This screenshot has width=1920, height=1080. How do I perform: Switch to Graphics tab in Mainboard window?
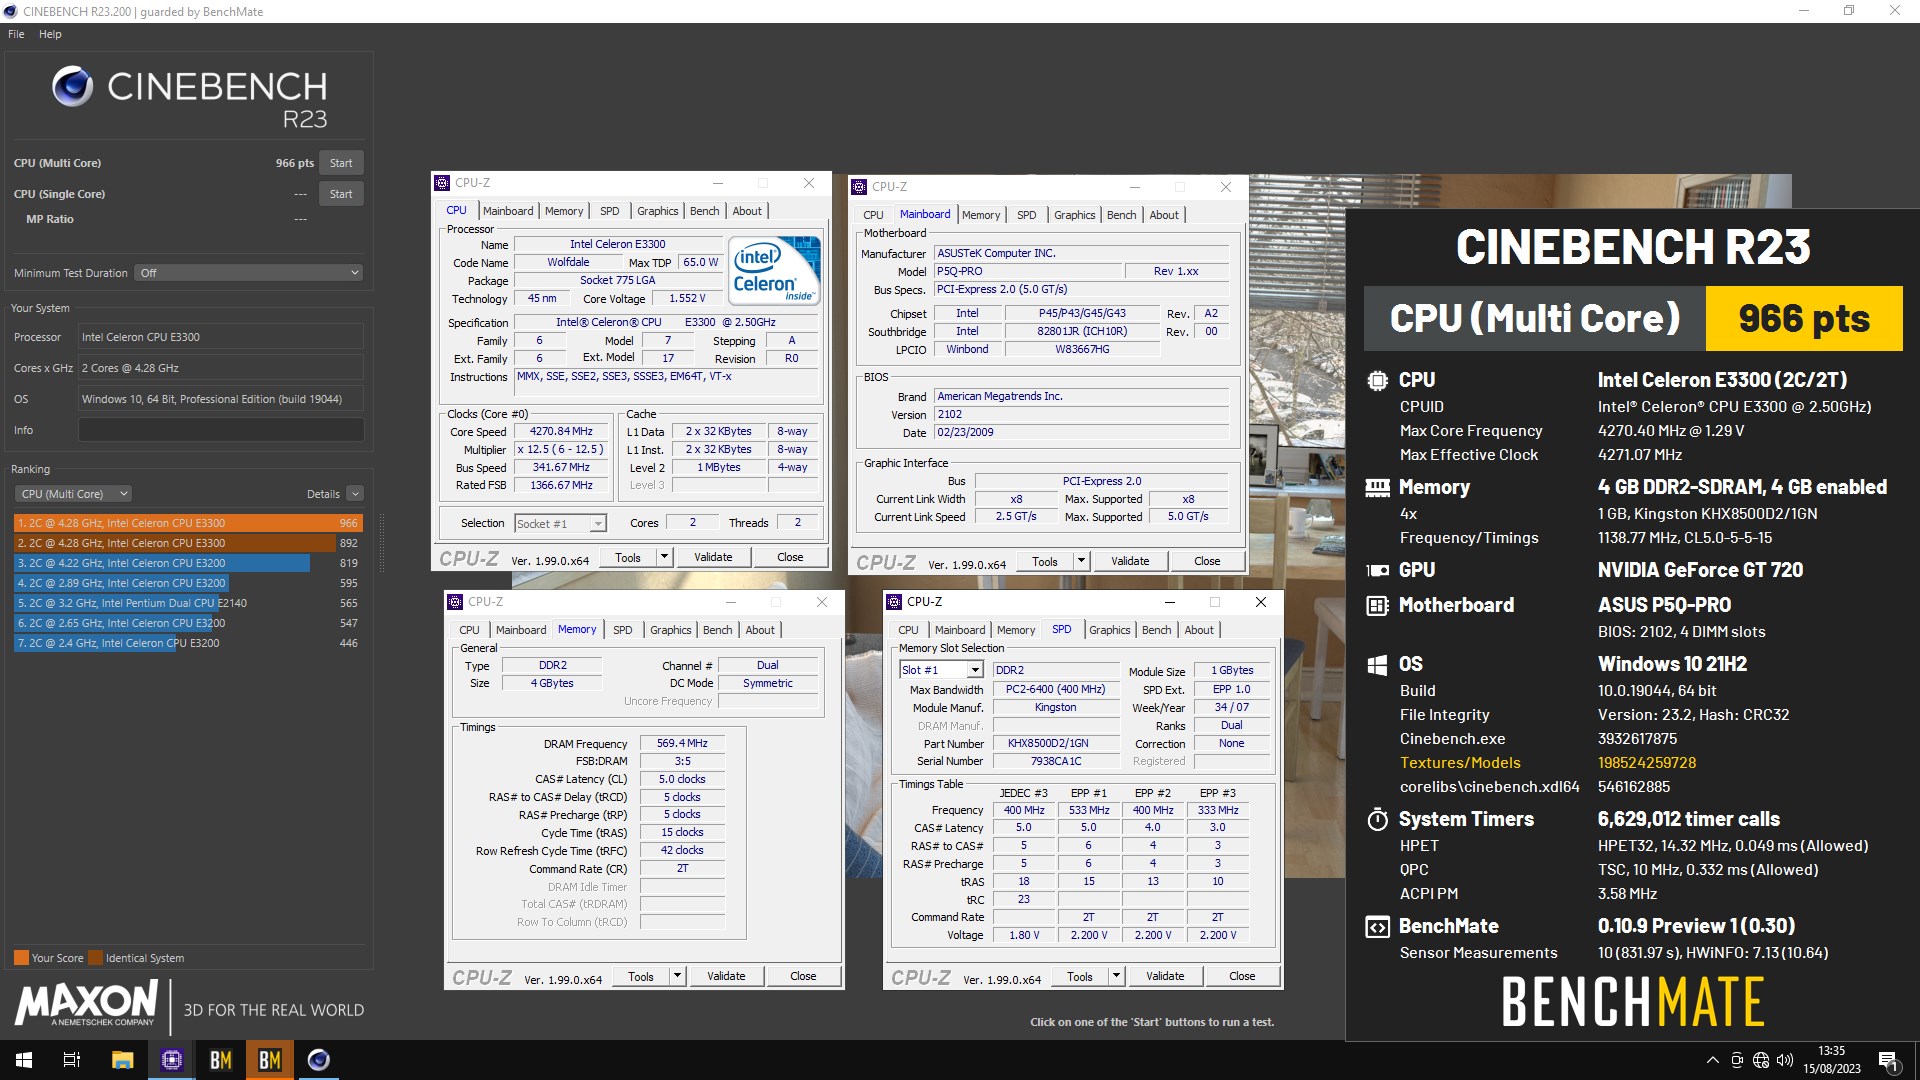[1074, 215]
